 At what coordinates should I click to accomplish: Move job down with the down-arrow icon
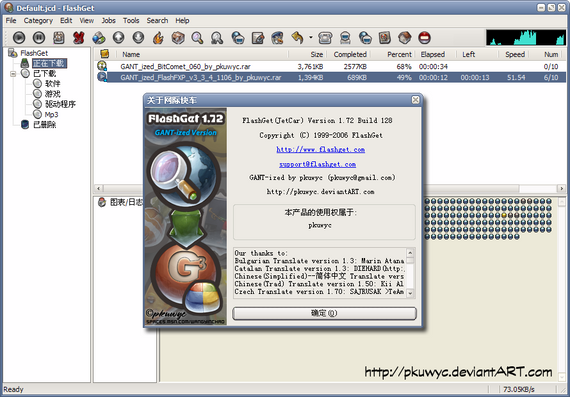[138, 37]
